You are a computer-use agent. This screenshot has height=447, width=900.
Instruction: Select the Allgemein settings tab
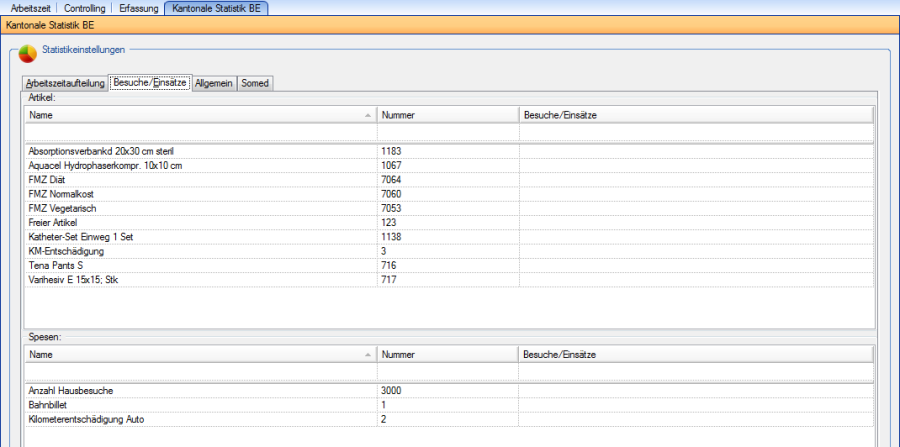214,83
